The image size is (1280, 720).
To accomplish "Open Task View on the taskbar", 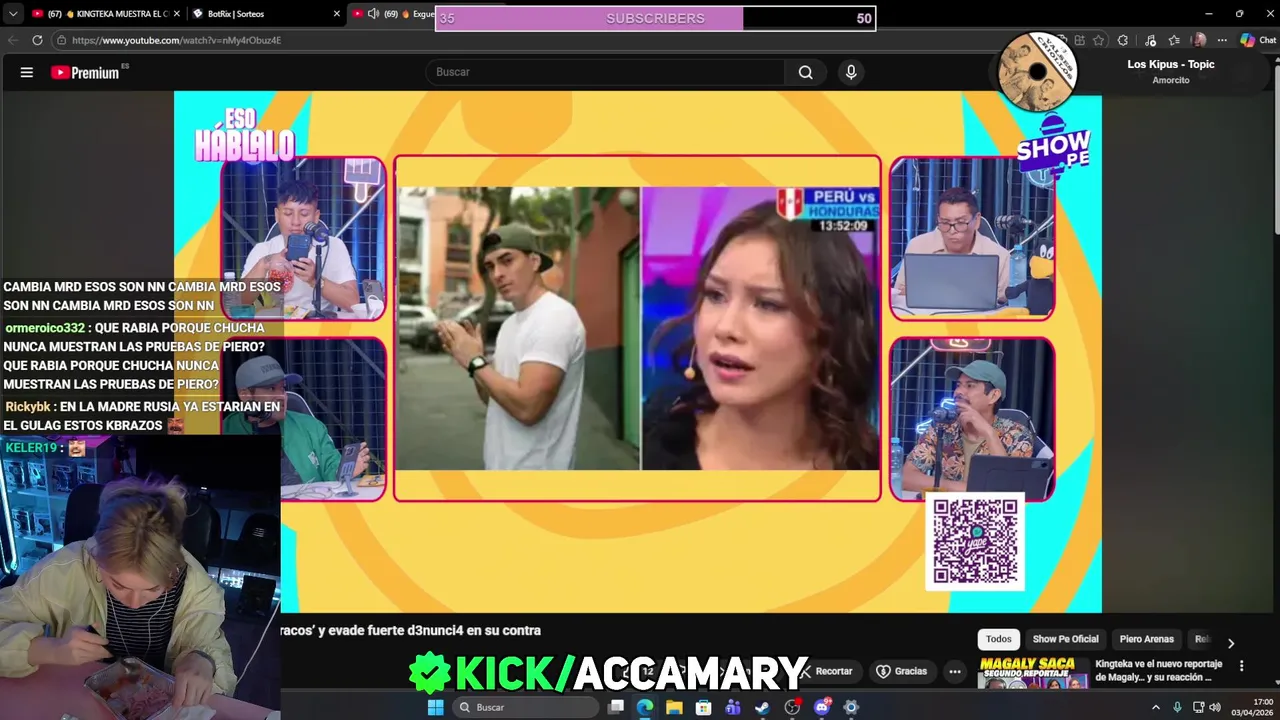I will [x=616, y=707].
